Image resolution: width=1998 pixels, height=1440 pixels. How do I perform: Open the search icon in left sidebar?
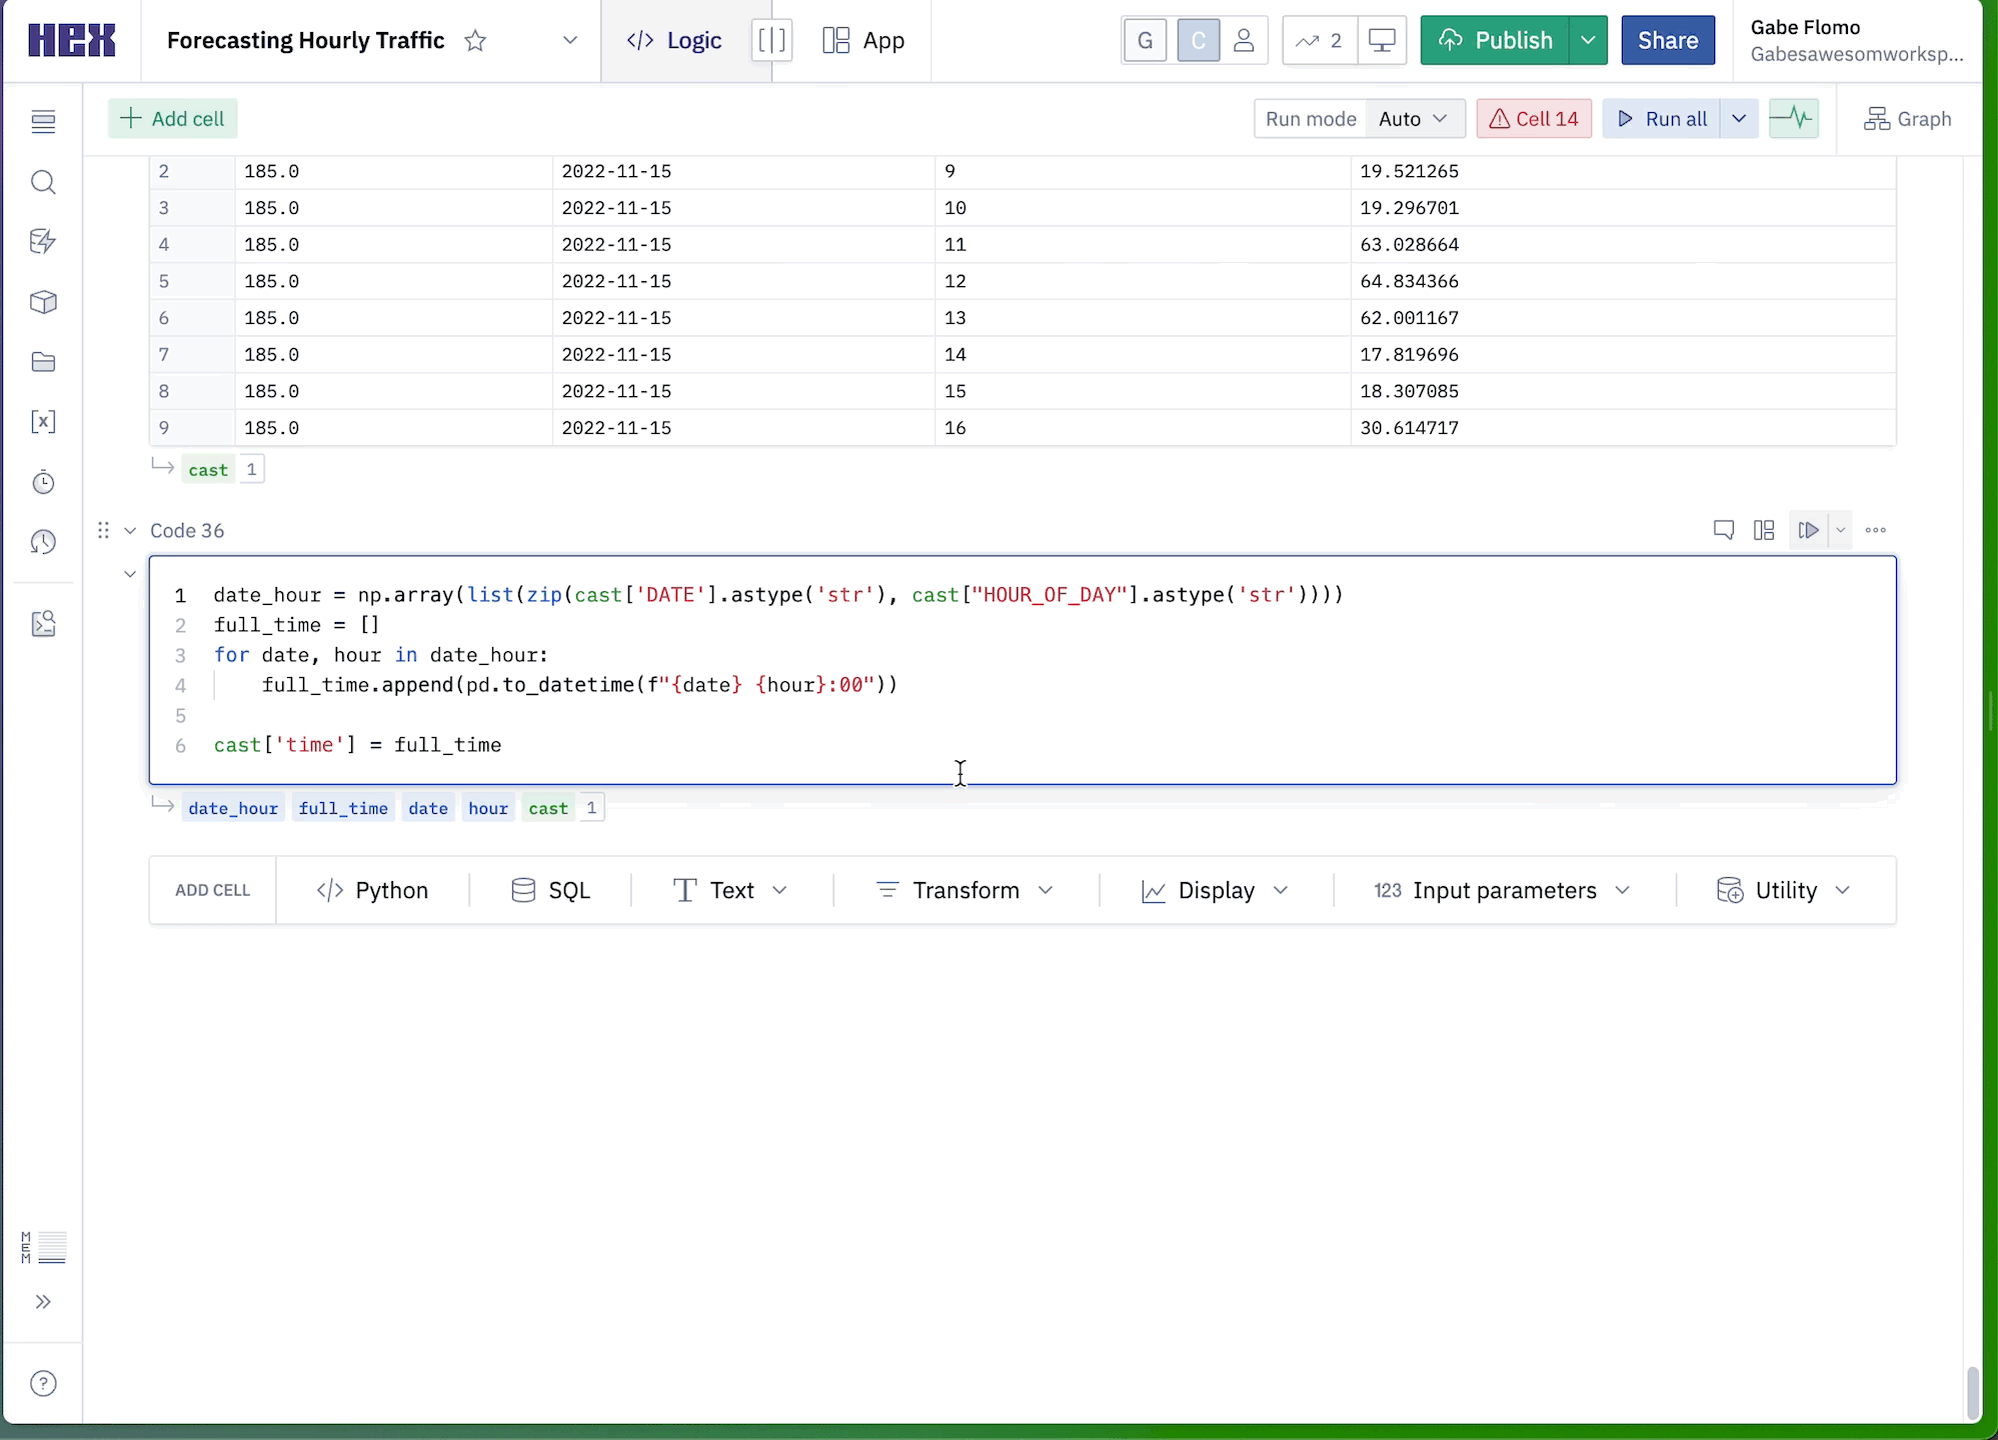pos(43,182)
